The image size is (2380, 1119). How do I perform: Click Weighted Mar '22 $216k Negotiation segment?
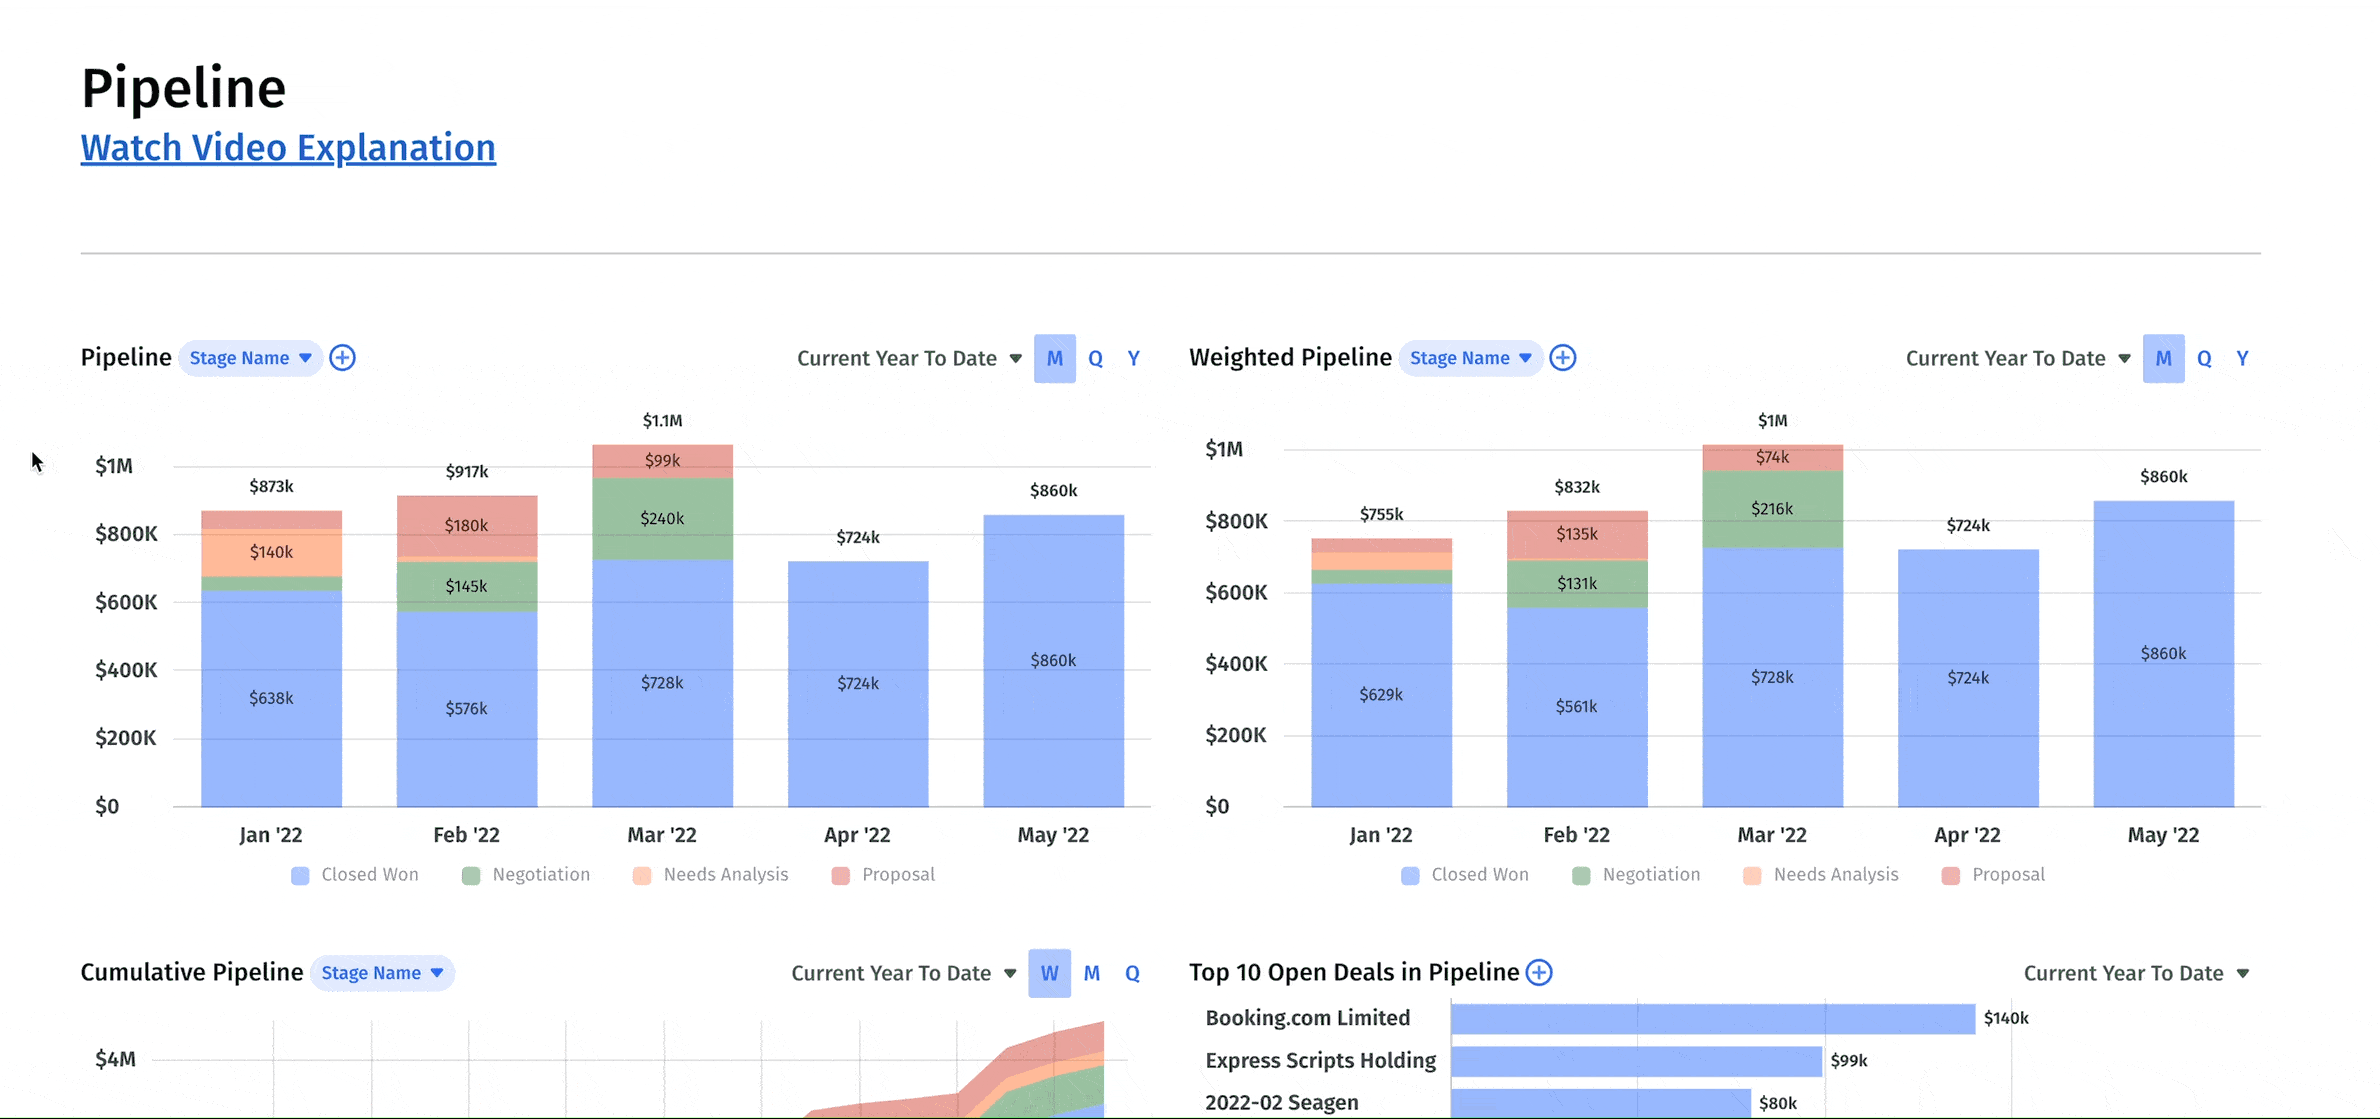coord(1772,509)
